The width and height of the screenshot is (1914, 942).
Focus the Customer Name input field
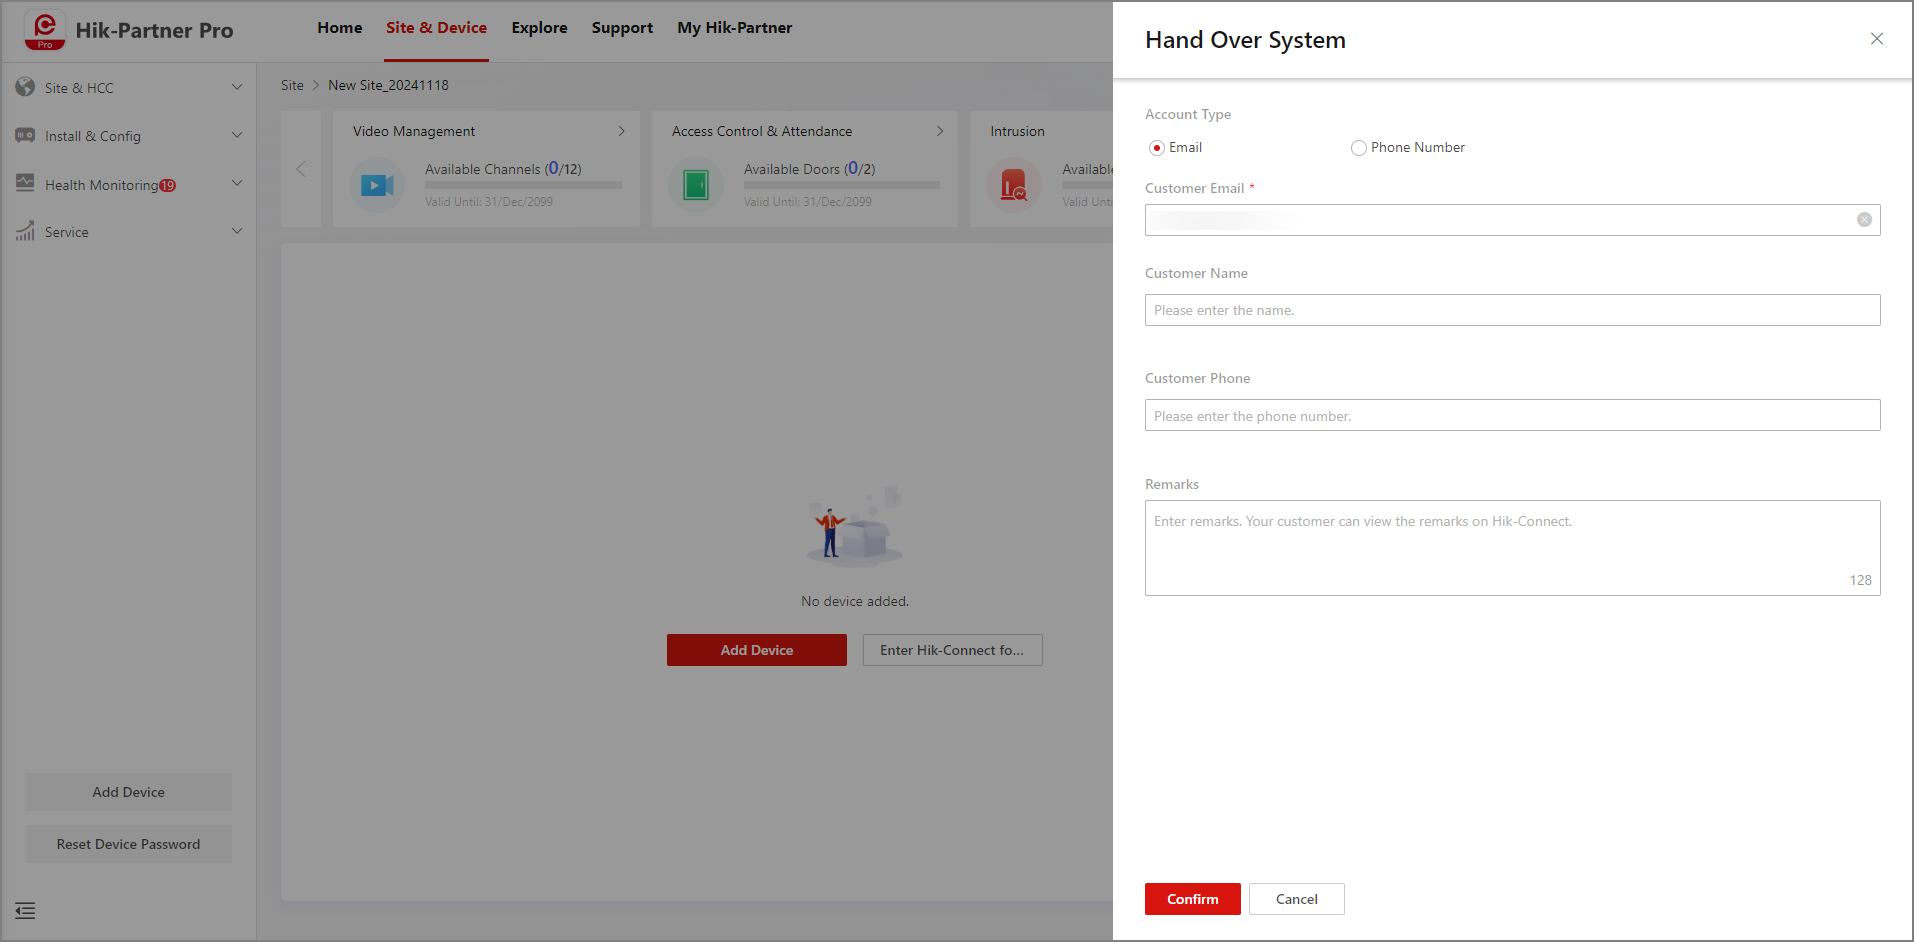[x=1513, y=310]
